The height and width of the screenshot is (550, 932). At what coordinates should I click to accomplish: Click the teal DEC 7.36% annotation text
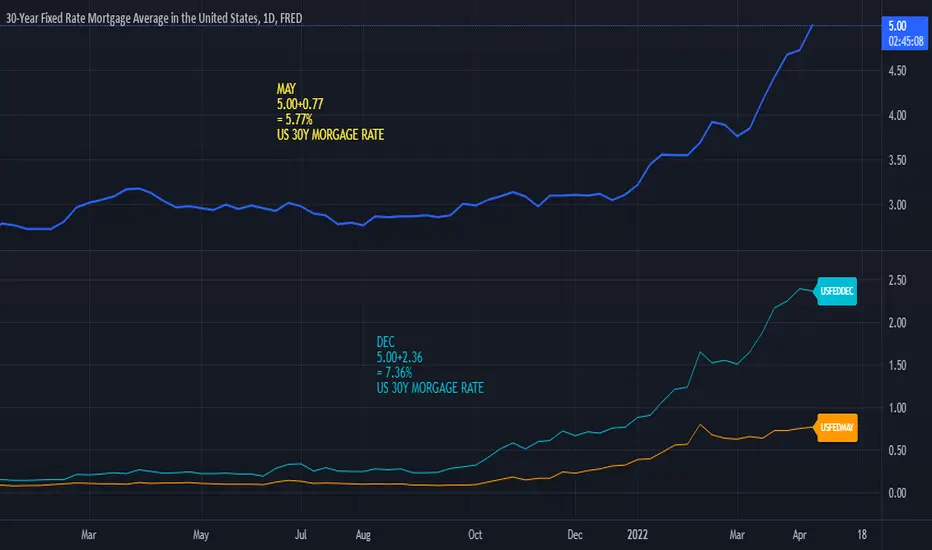(430, 365)
